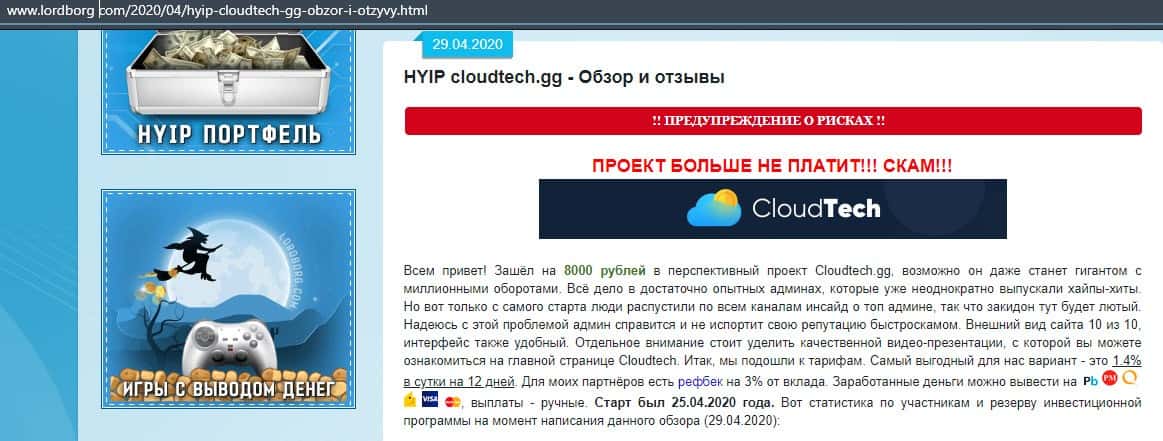Click the CloudTech project banner image

point(773,209)
